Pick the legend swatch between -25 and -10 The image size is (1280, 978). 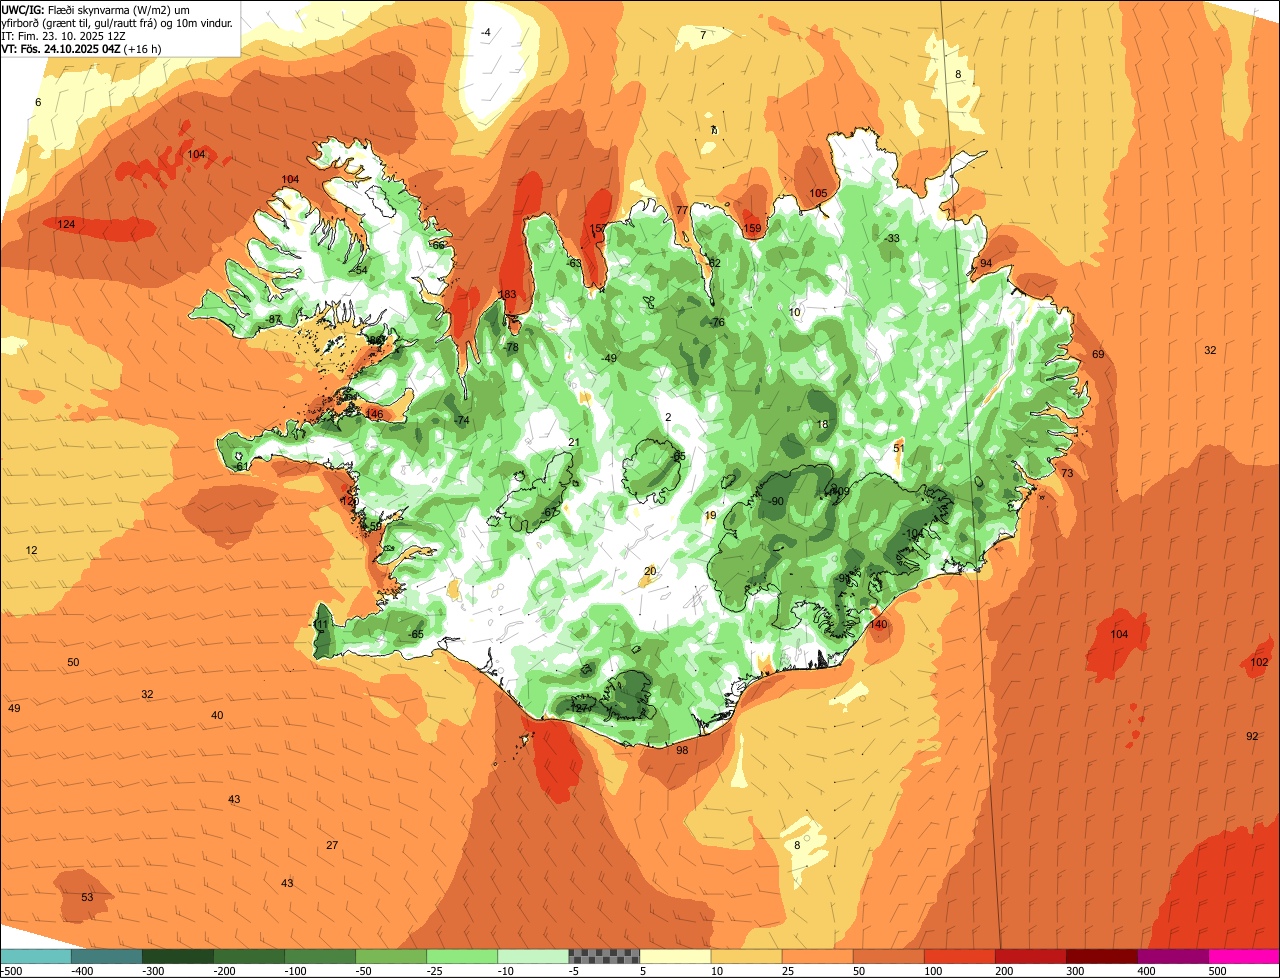click(x=462, y=955)
